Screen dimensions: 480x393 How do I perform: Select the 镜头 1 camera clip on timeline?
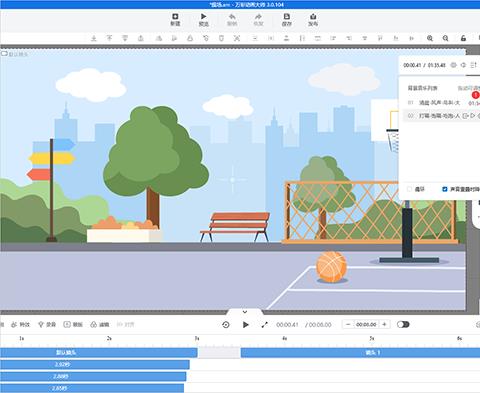[360, 353]
